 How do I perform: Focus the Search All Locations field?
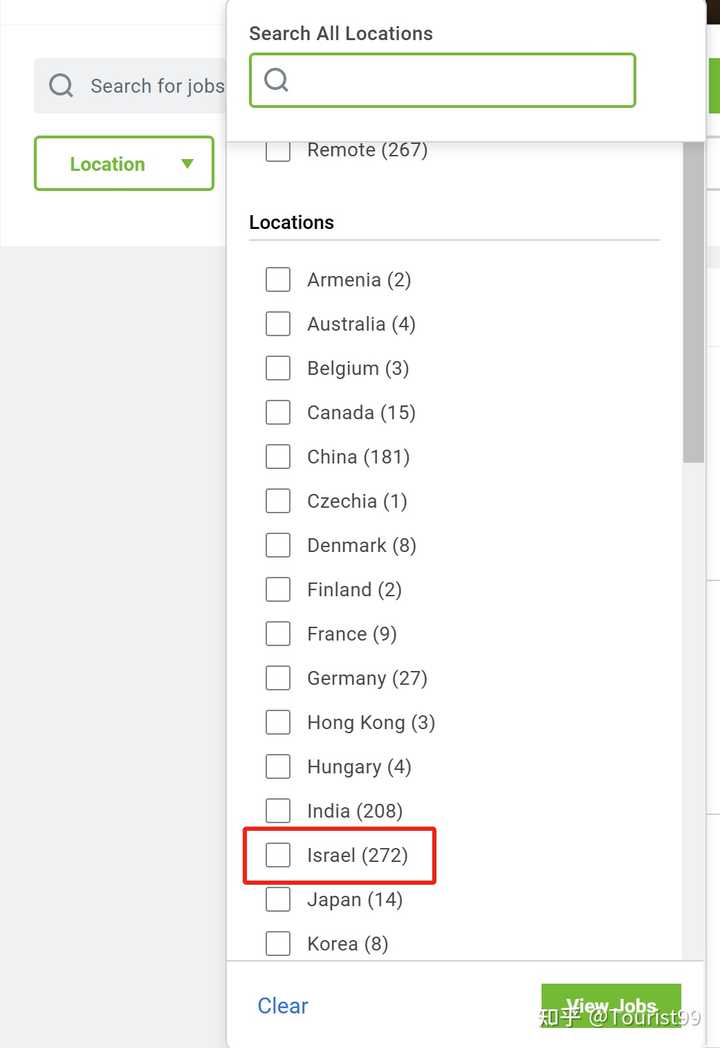(443, 80)
